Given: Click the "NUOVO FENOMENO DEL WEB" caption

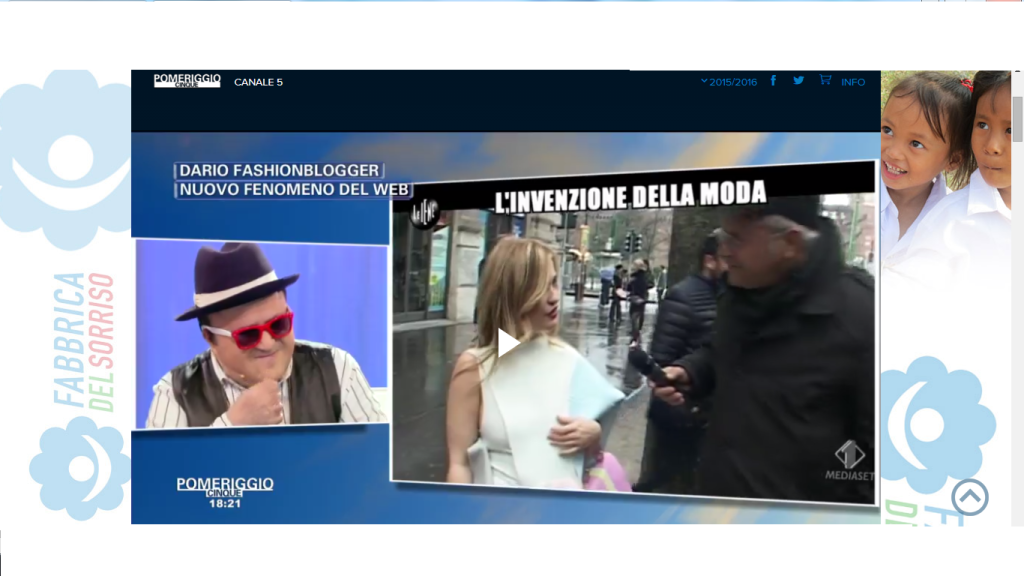Looking at the screenshot, I should (293, 189).
